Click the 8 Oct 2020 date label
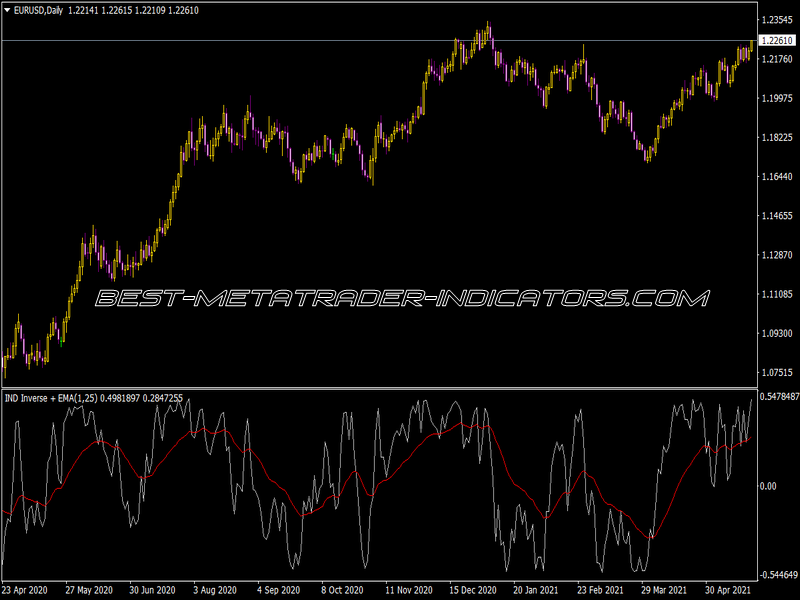Viewport: 800px width, 600px height. tap(342, 590)
